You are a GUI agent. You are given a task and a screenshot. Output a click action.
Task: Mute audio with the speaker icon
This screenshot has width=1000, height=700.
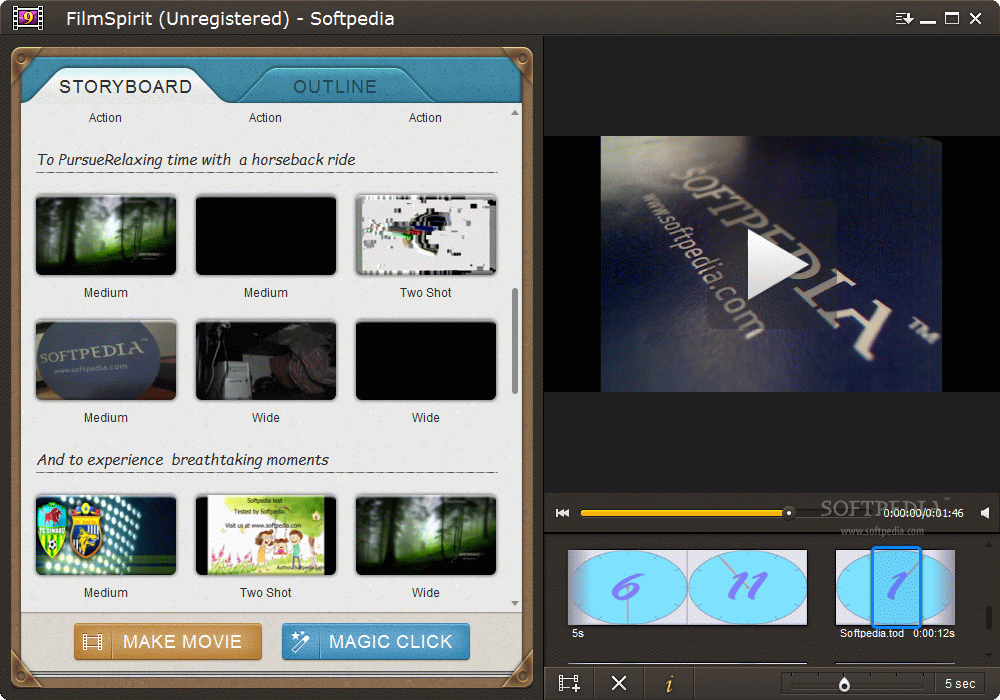point(984,513)
